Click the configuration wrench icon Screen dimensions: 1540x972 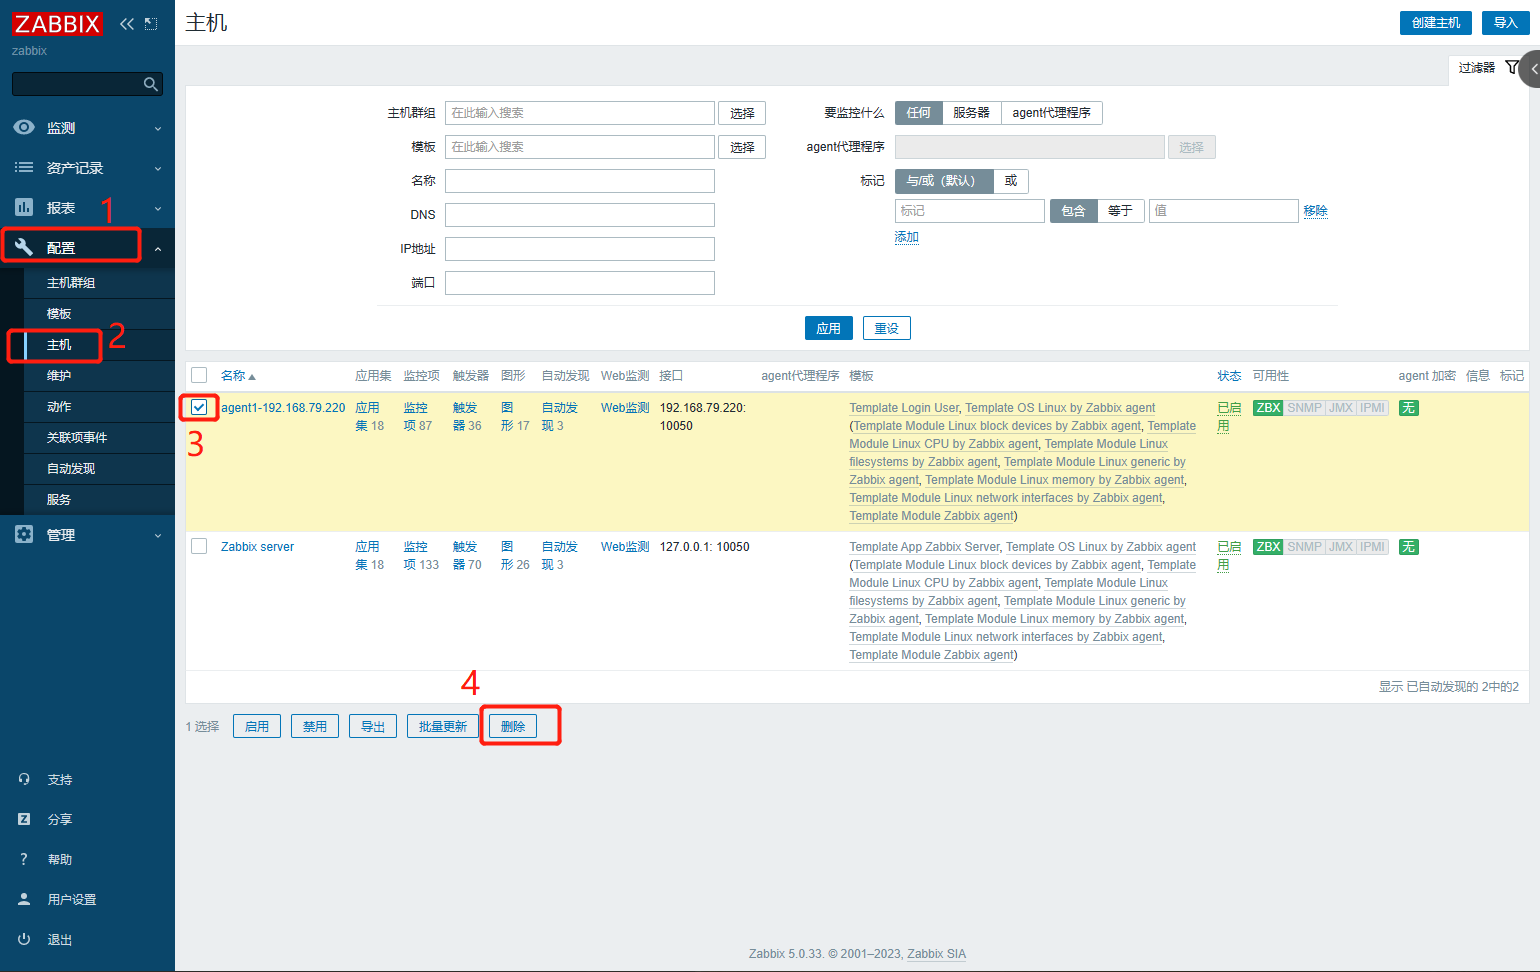(24, 247)
